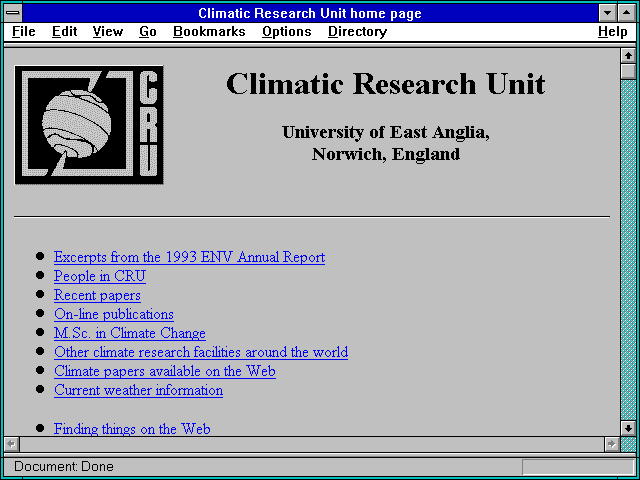
Task: Open the Bookmarks menu
Action: 209,32
